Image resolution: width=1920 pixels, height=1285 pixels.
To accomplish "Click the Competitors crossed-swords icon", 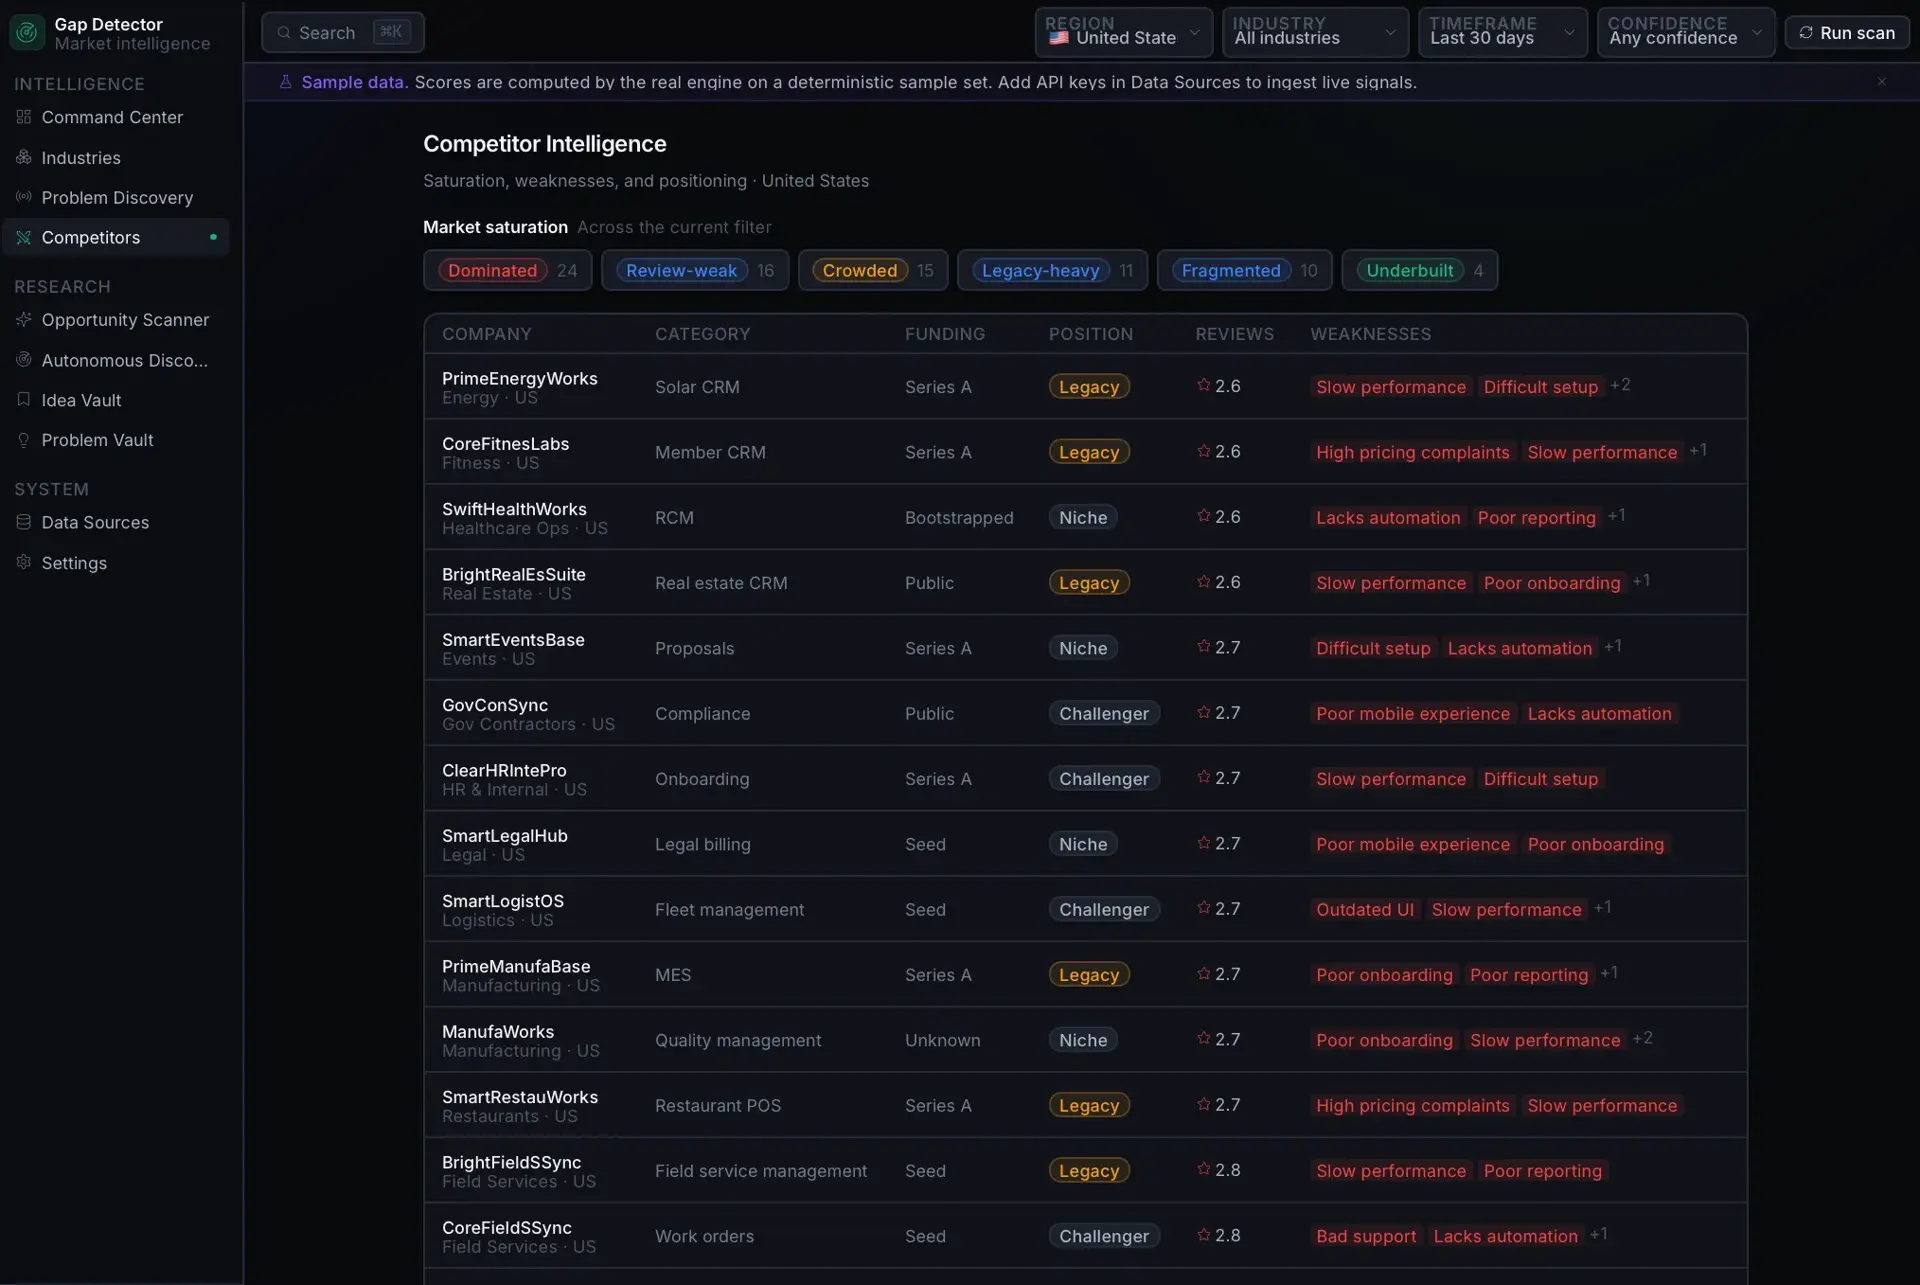I will click(24, 237).
